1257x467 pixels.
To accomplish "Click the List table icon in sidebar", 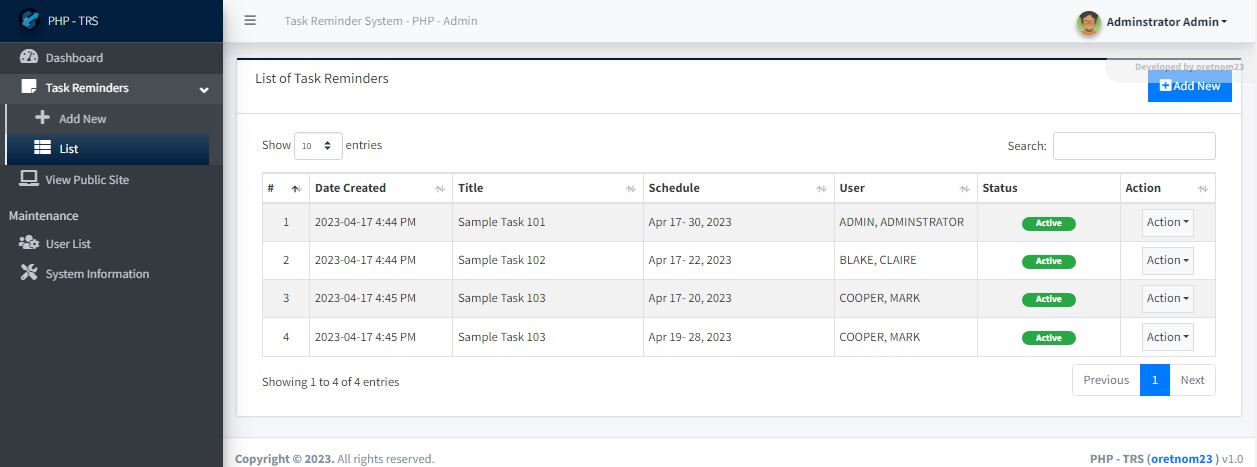I will 42,148.
